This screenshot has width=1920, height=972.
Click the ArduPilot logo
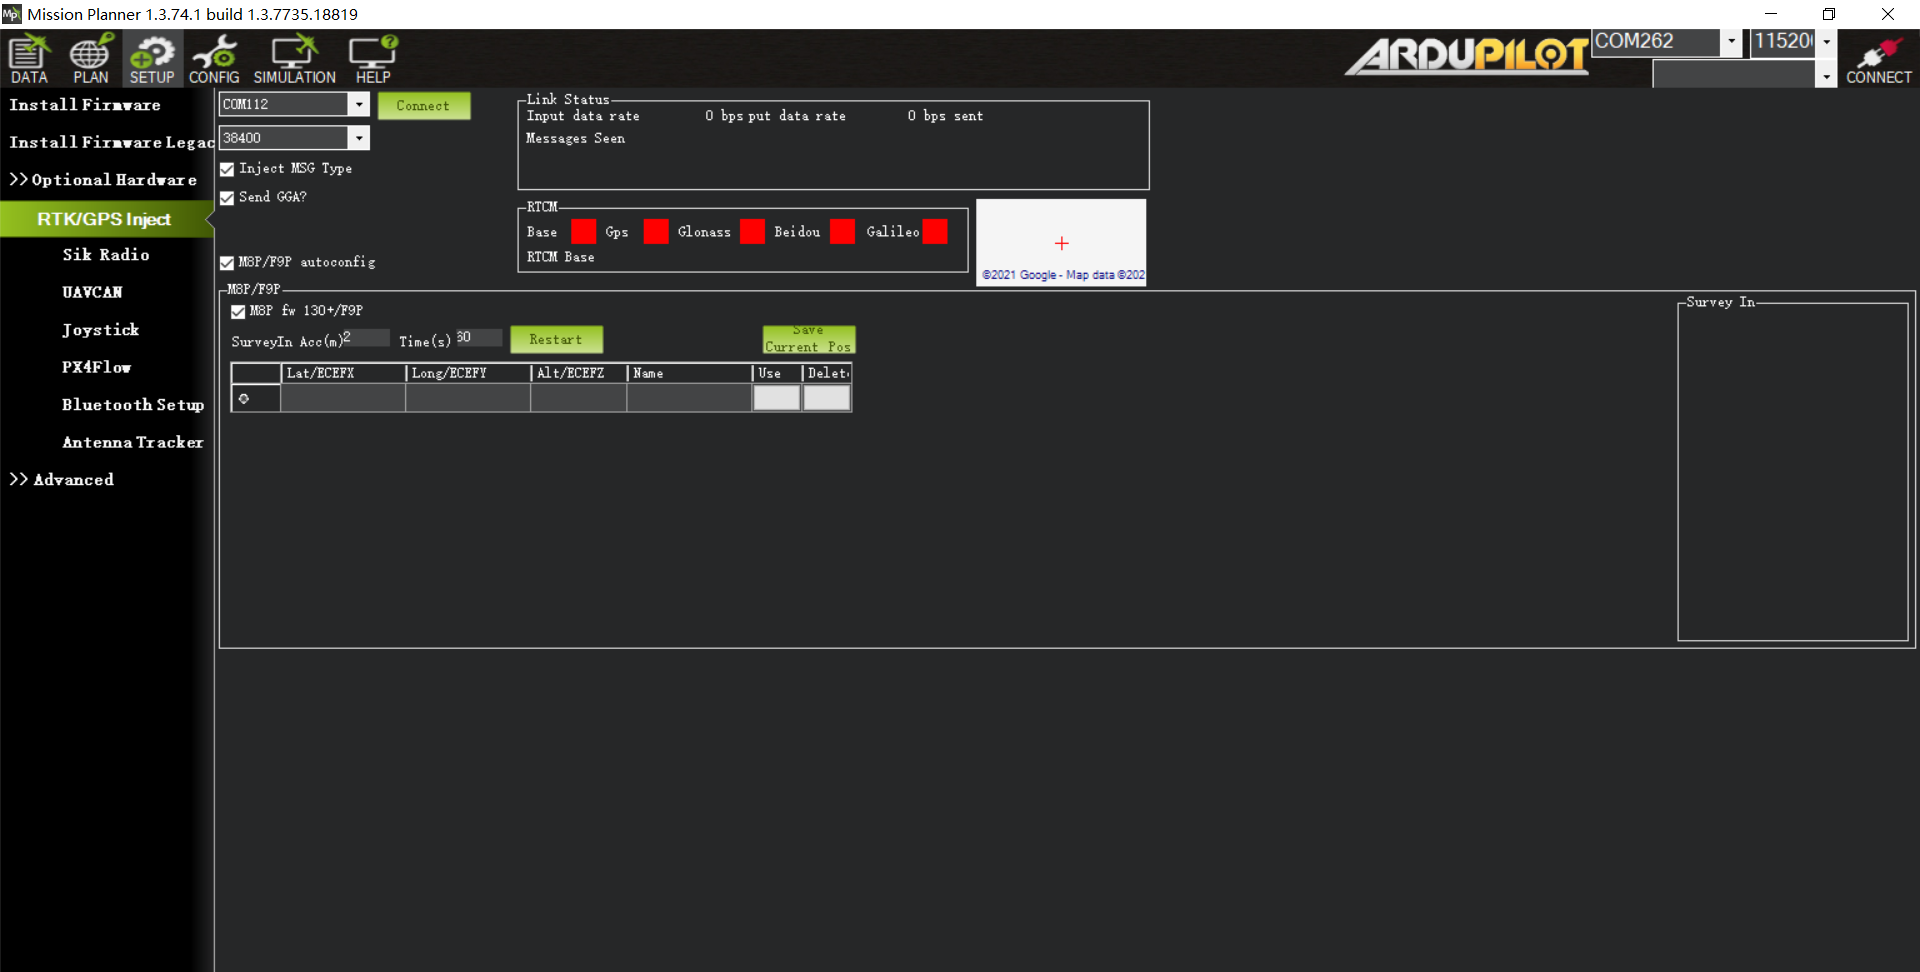point(1466,56)
